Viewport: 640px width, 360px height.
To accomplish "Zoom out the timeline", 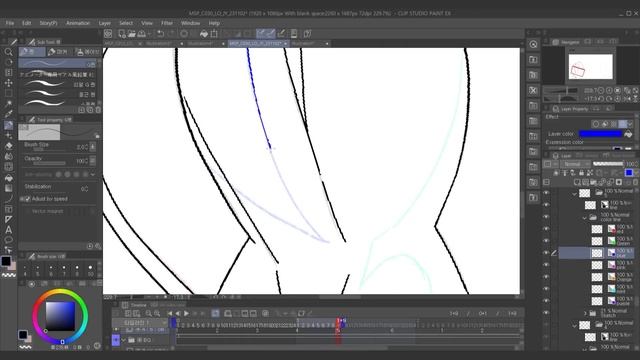I will click(x=149, y=313).
